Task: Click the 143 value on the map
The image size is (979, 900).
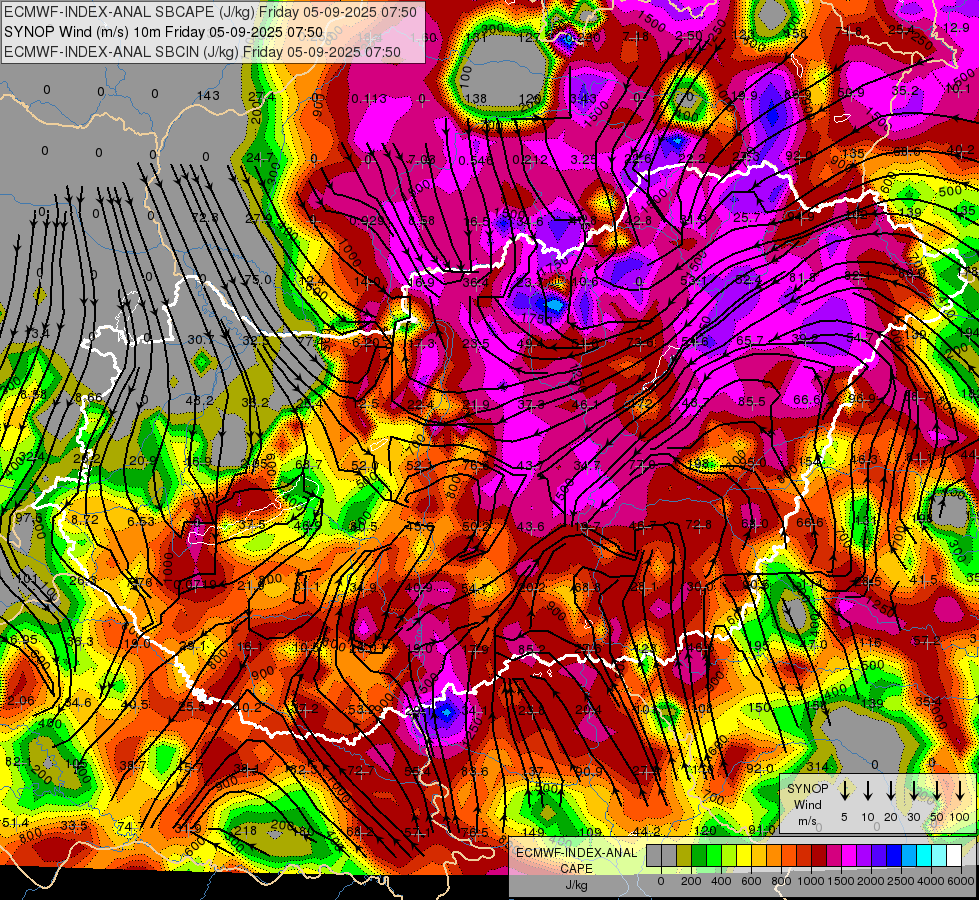Action: 208,96
